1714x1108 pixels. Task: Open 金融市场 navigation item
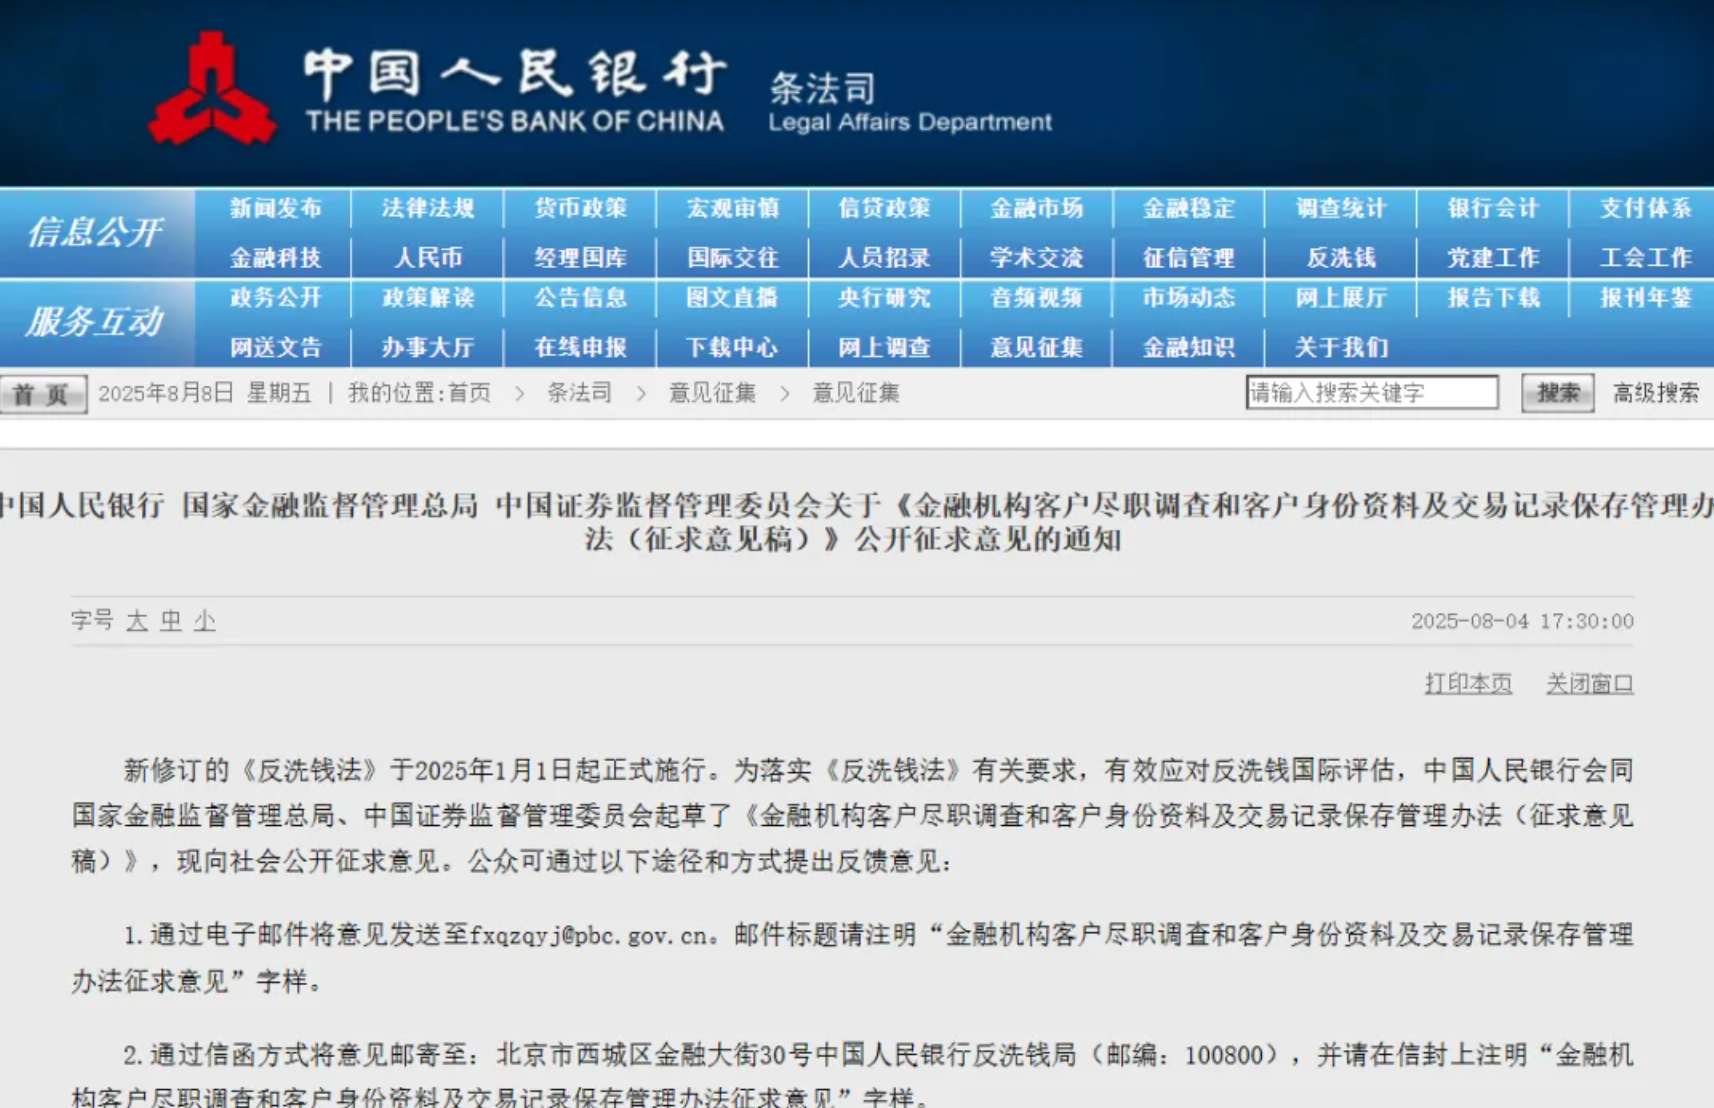1037,208
